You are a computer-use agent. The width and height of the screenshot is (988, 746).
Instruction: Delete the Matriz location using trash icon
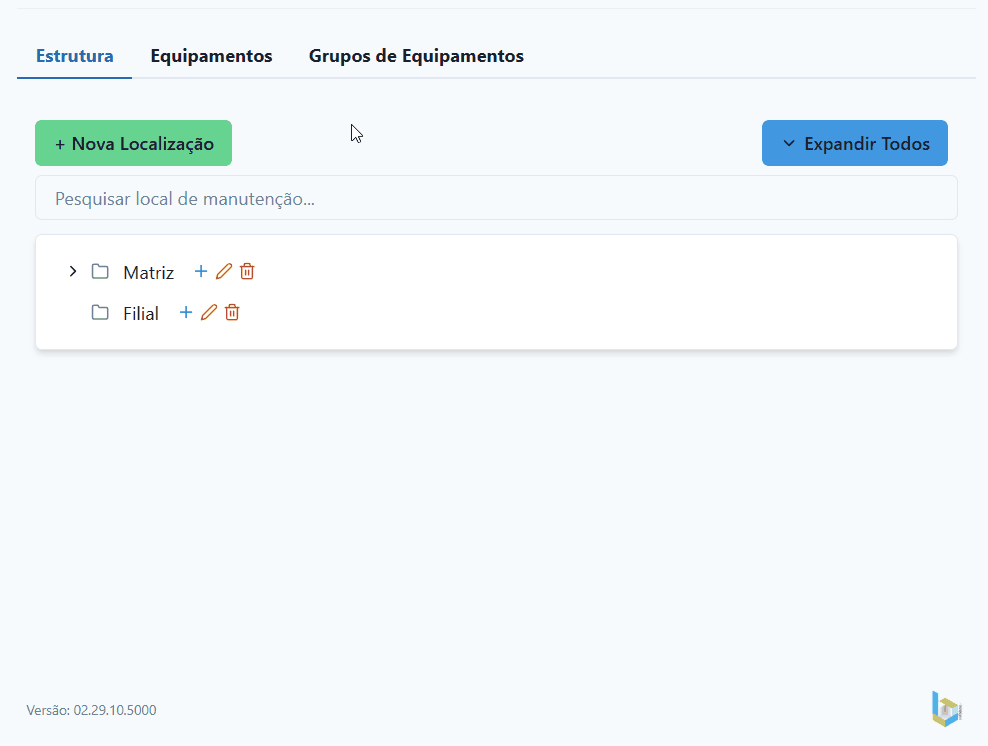pyautogui.click(x=247, y=271)
